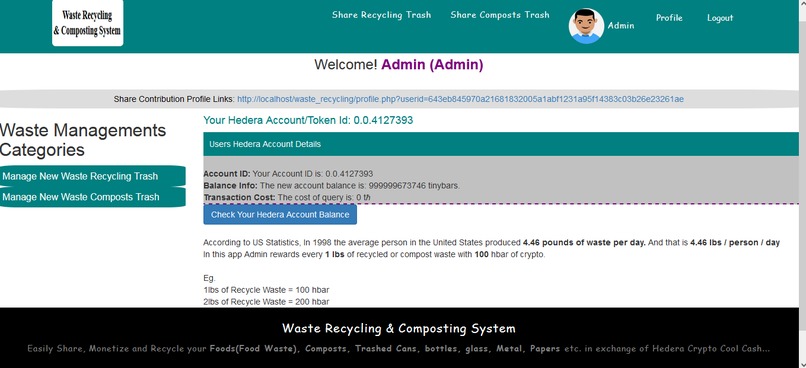The height and width of the screenshot is (368, 806).
Task: Click the footer tagline about Hedera Crypto Cool Cash
Action: point(398,348)
